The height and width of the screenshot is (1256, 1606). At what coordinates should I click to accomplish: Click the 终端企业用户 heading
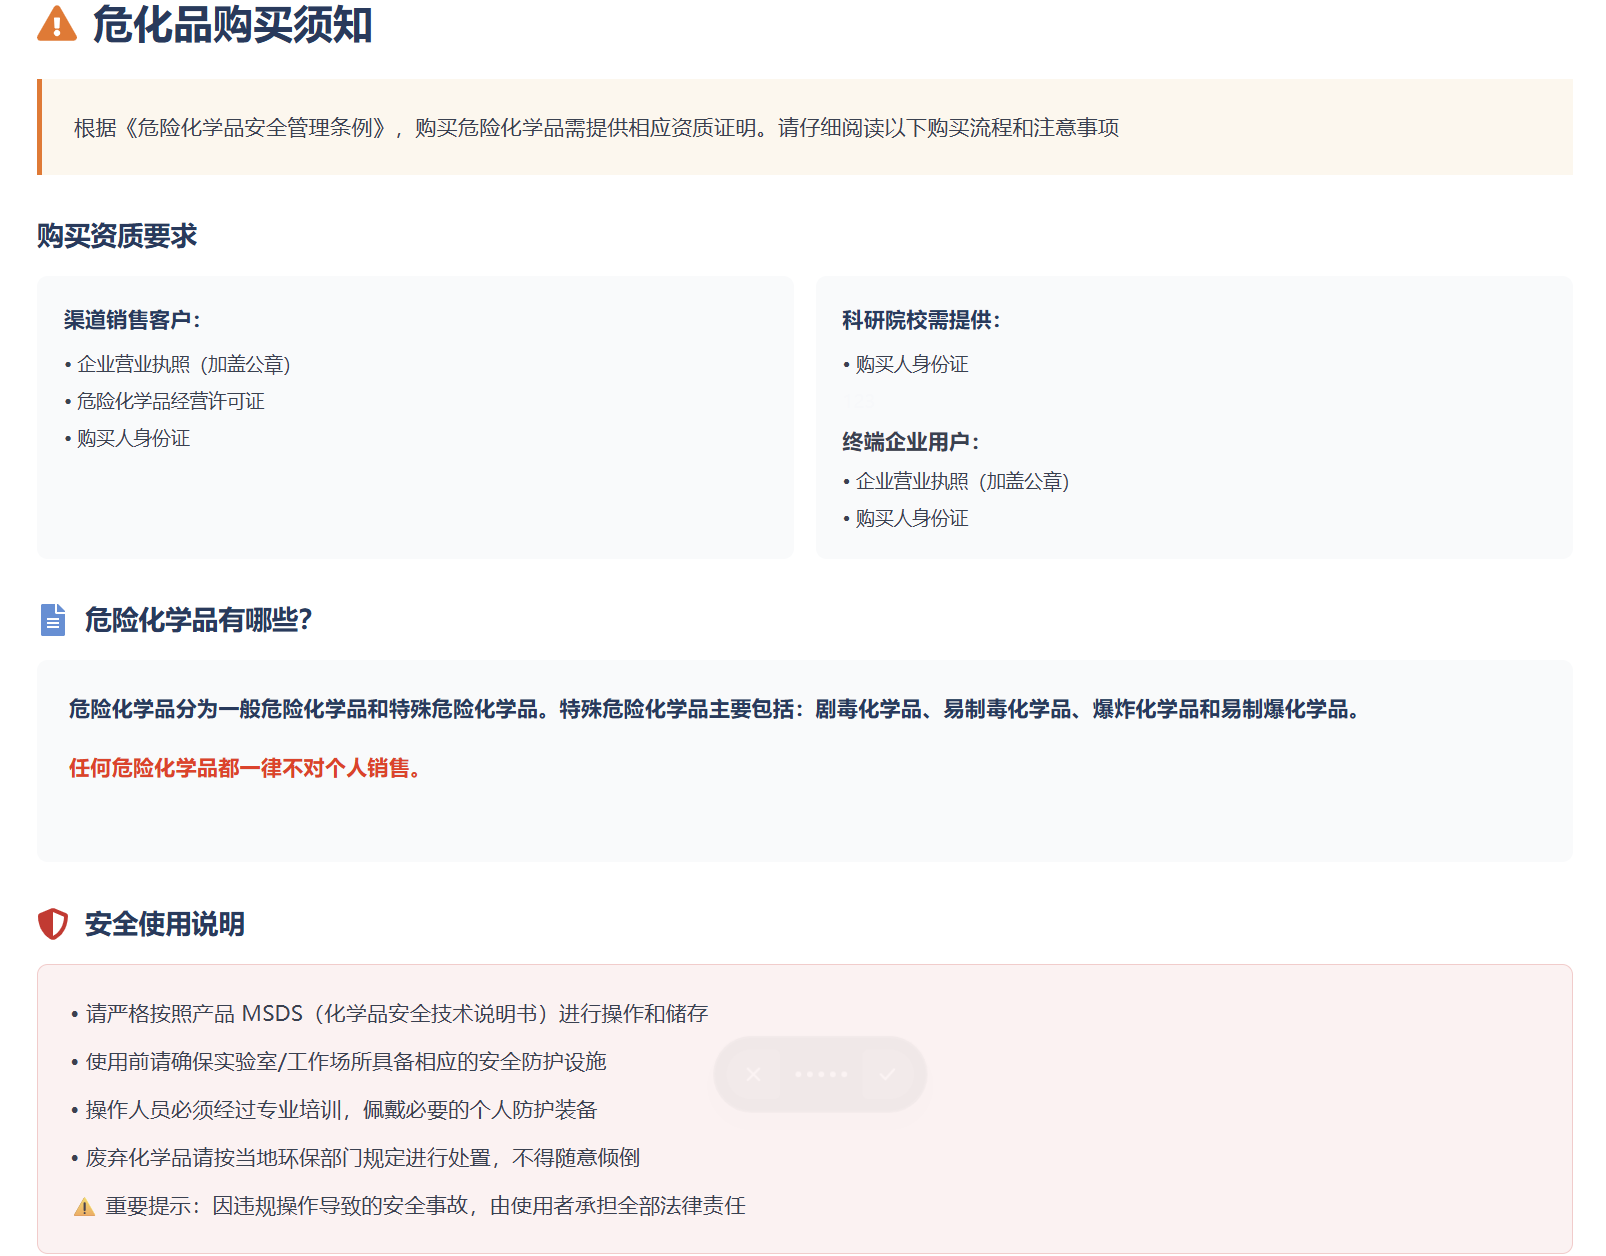[911, 442]
